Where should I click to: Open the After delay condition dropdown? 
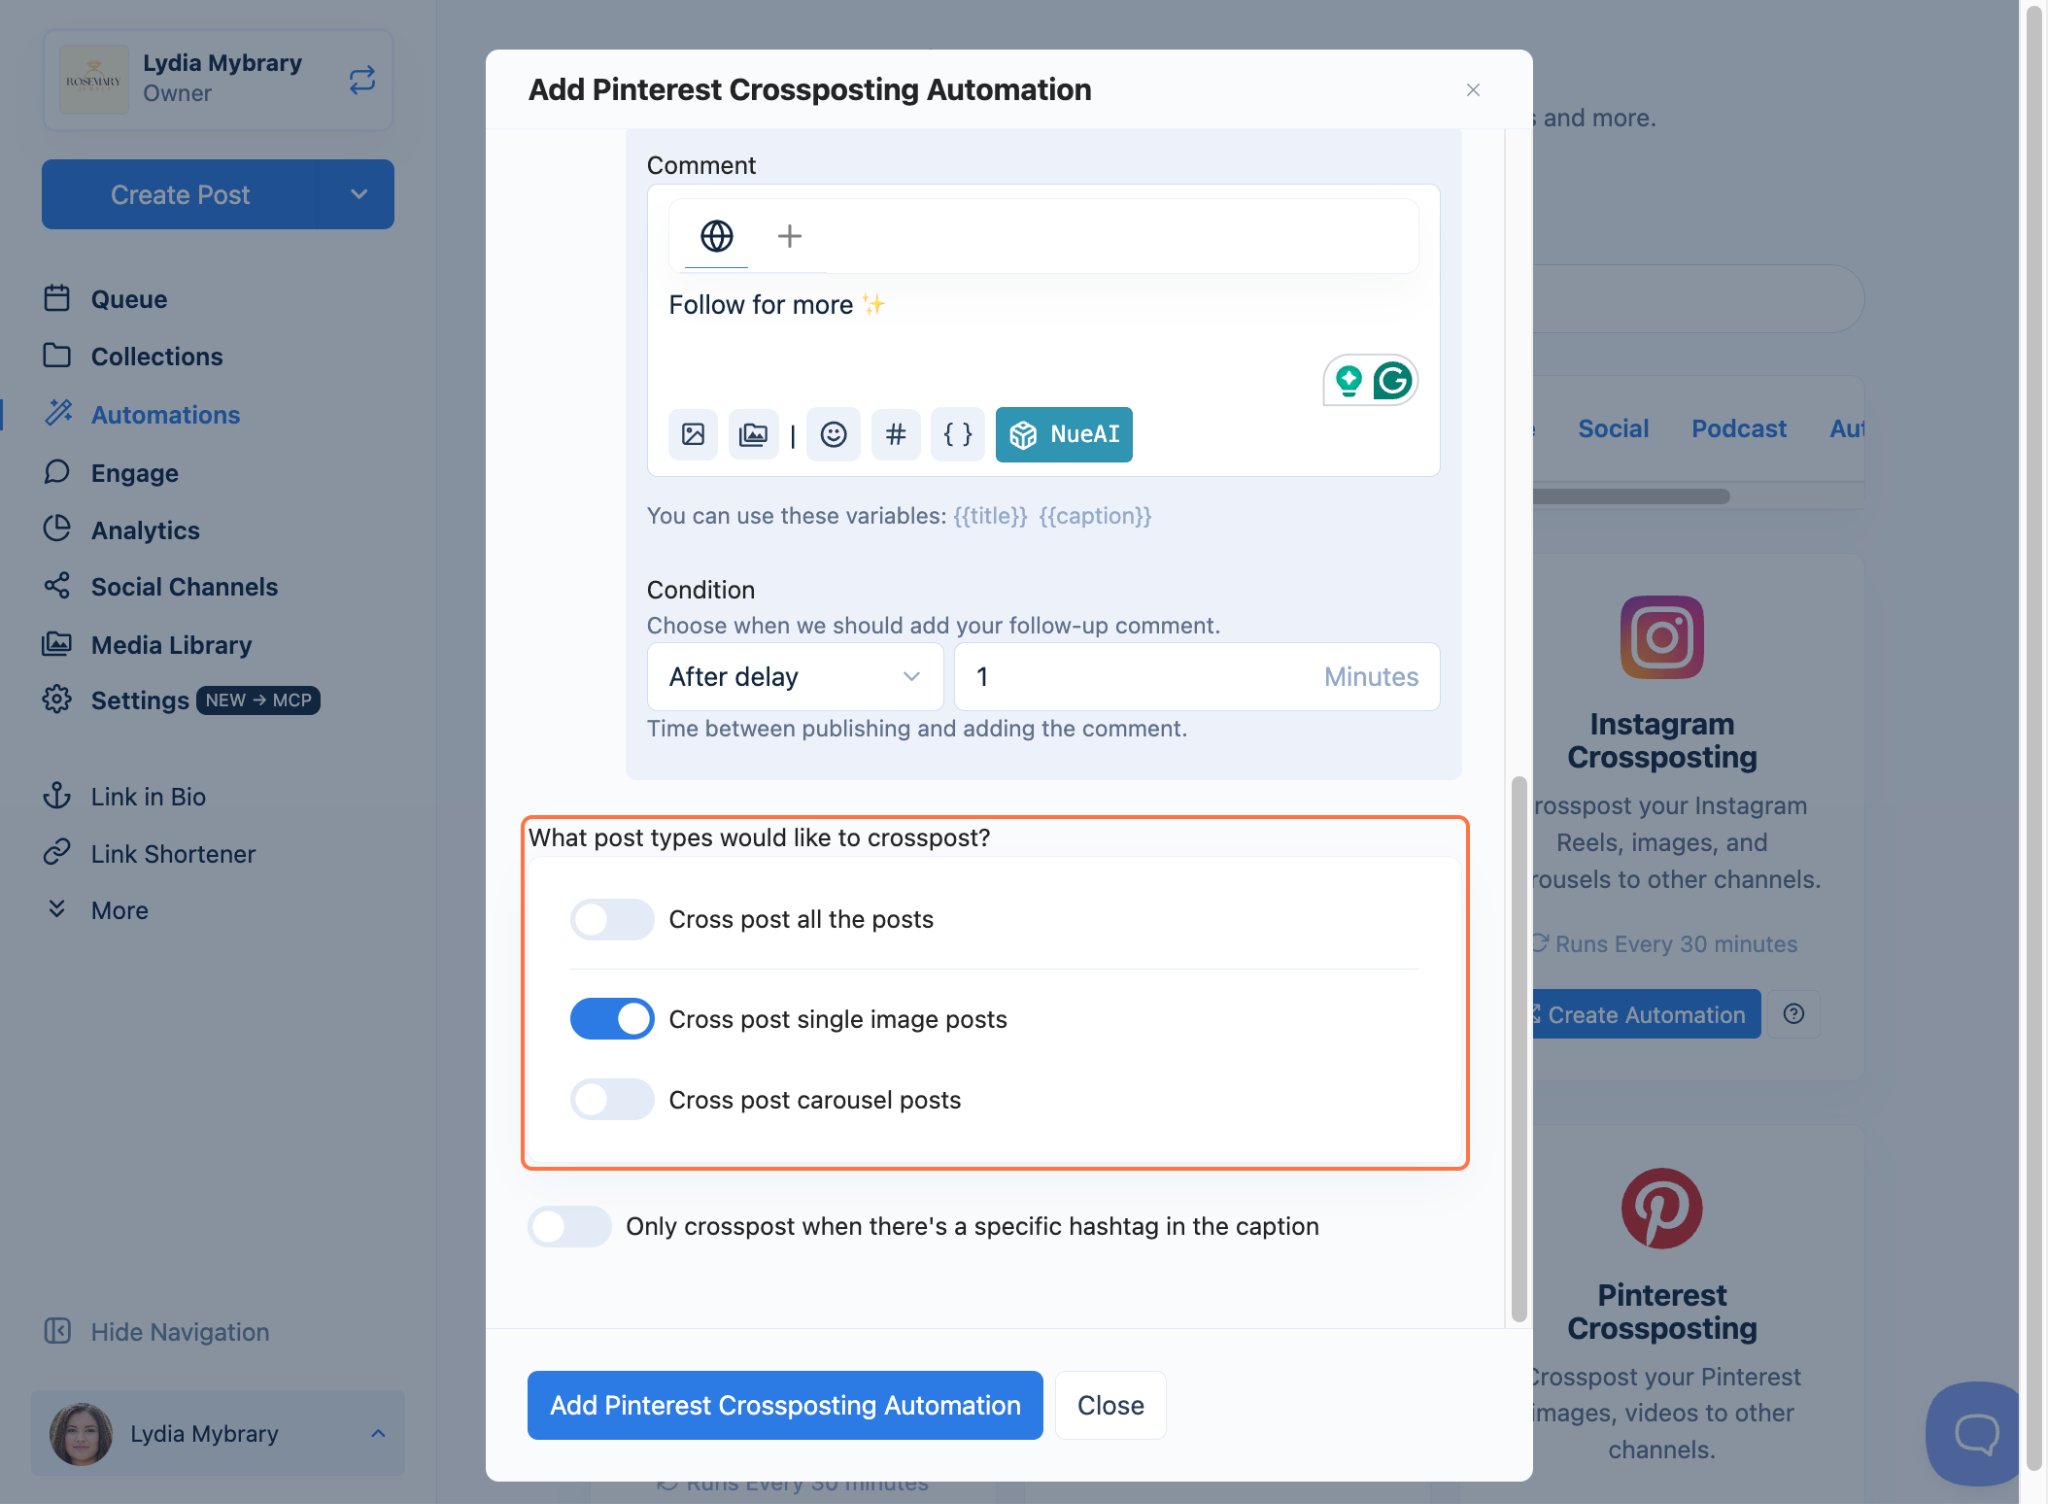tap(795, 677)
